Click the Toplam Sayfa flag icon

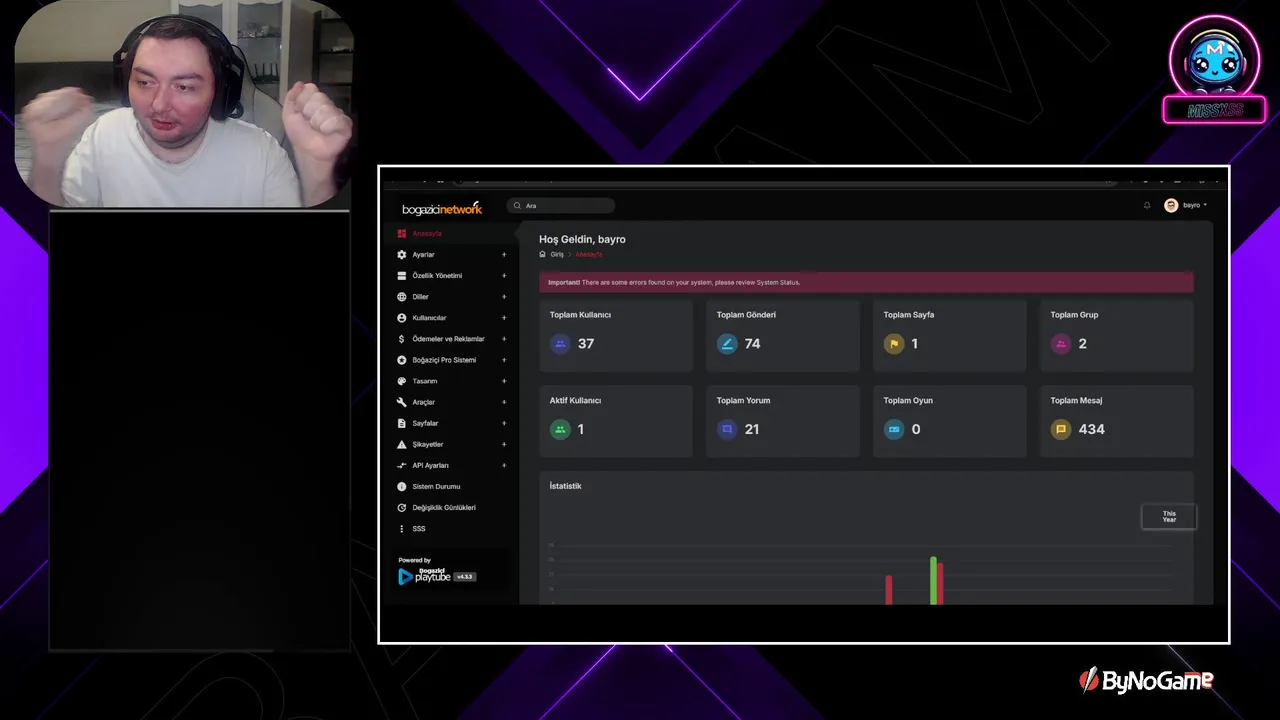(894, 344)
